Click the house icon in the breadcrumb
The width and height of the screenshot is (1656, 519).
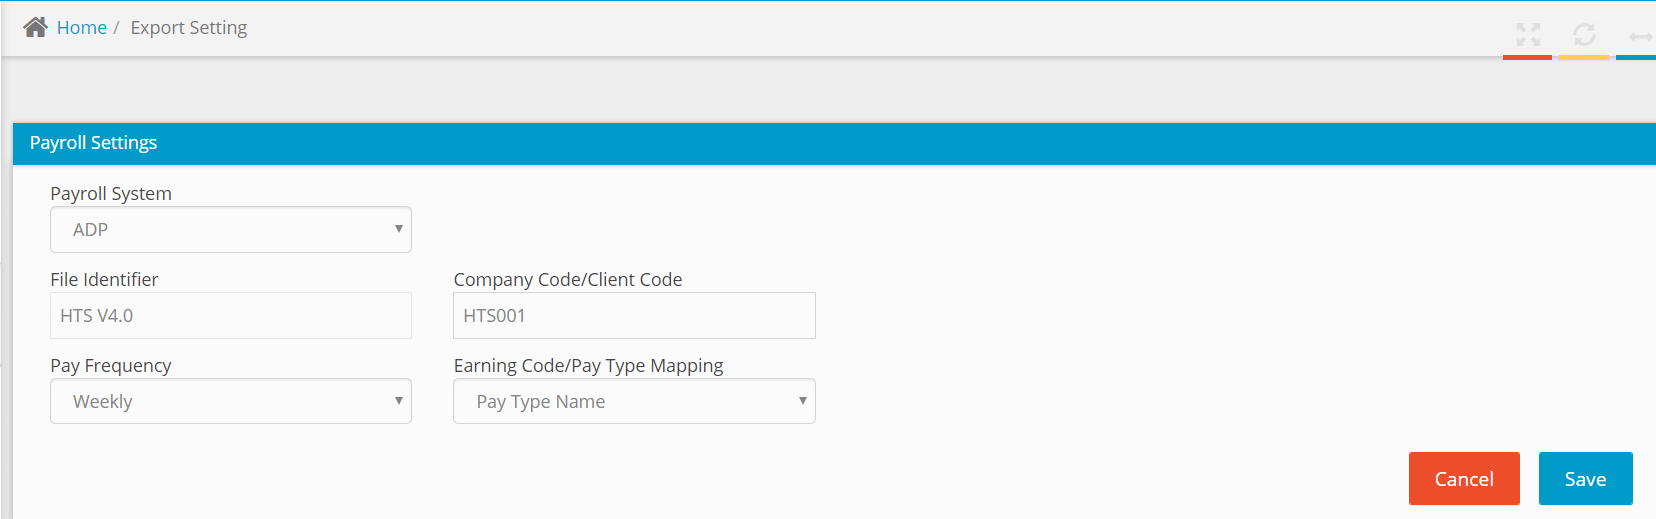coord(35,27)
